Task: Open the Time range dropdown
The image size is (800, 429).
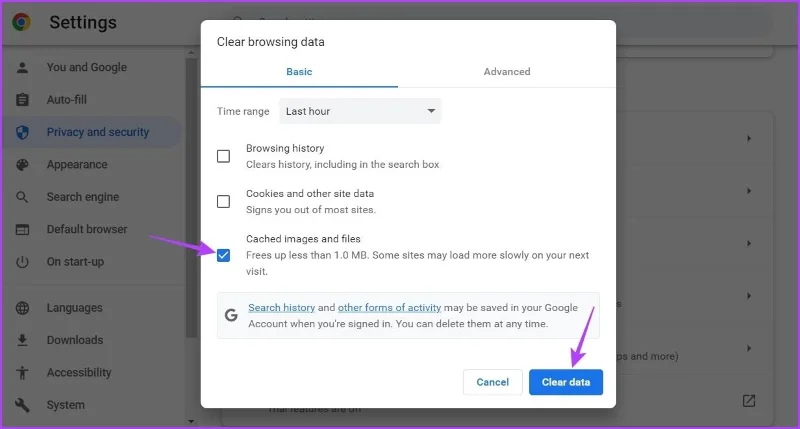Action: 360,111
